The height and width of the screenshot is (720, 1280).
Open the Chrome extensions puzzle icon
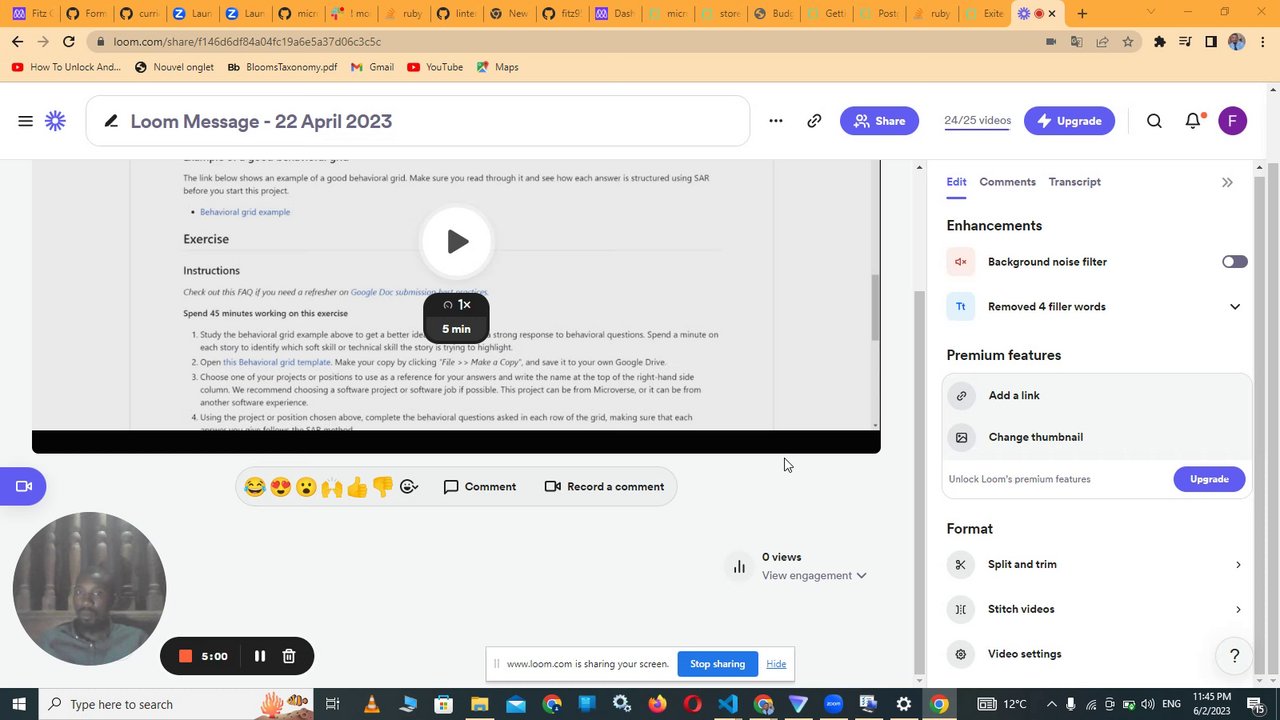[x=1159, y=42]
